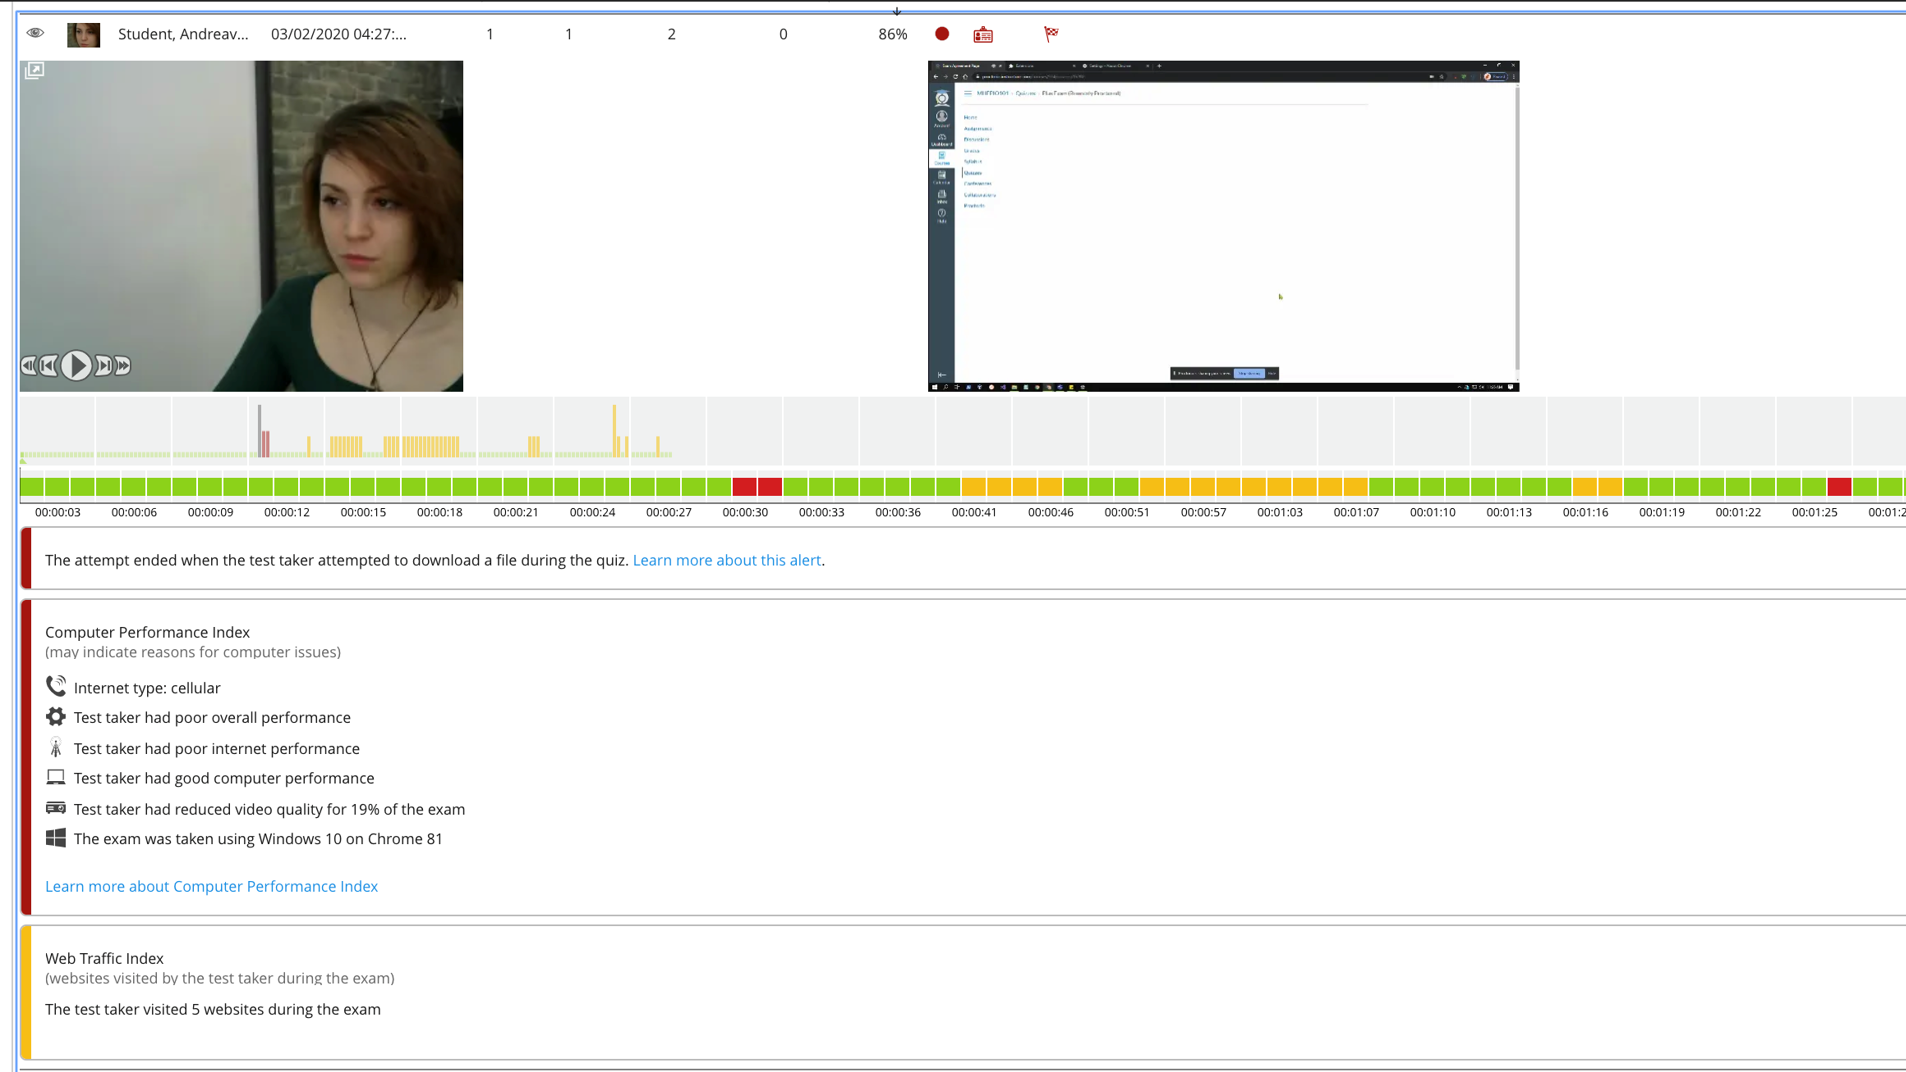Screen dimensions: 1906x1072
Task: Click the fast-forward playback button
Action: point(123,366)
